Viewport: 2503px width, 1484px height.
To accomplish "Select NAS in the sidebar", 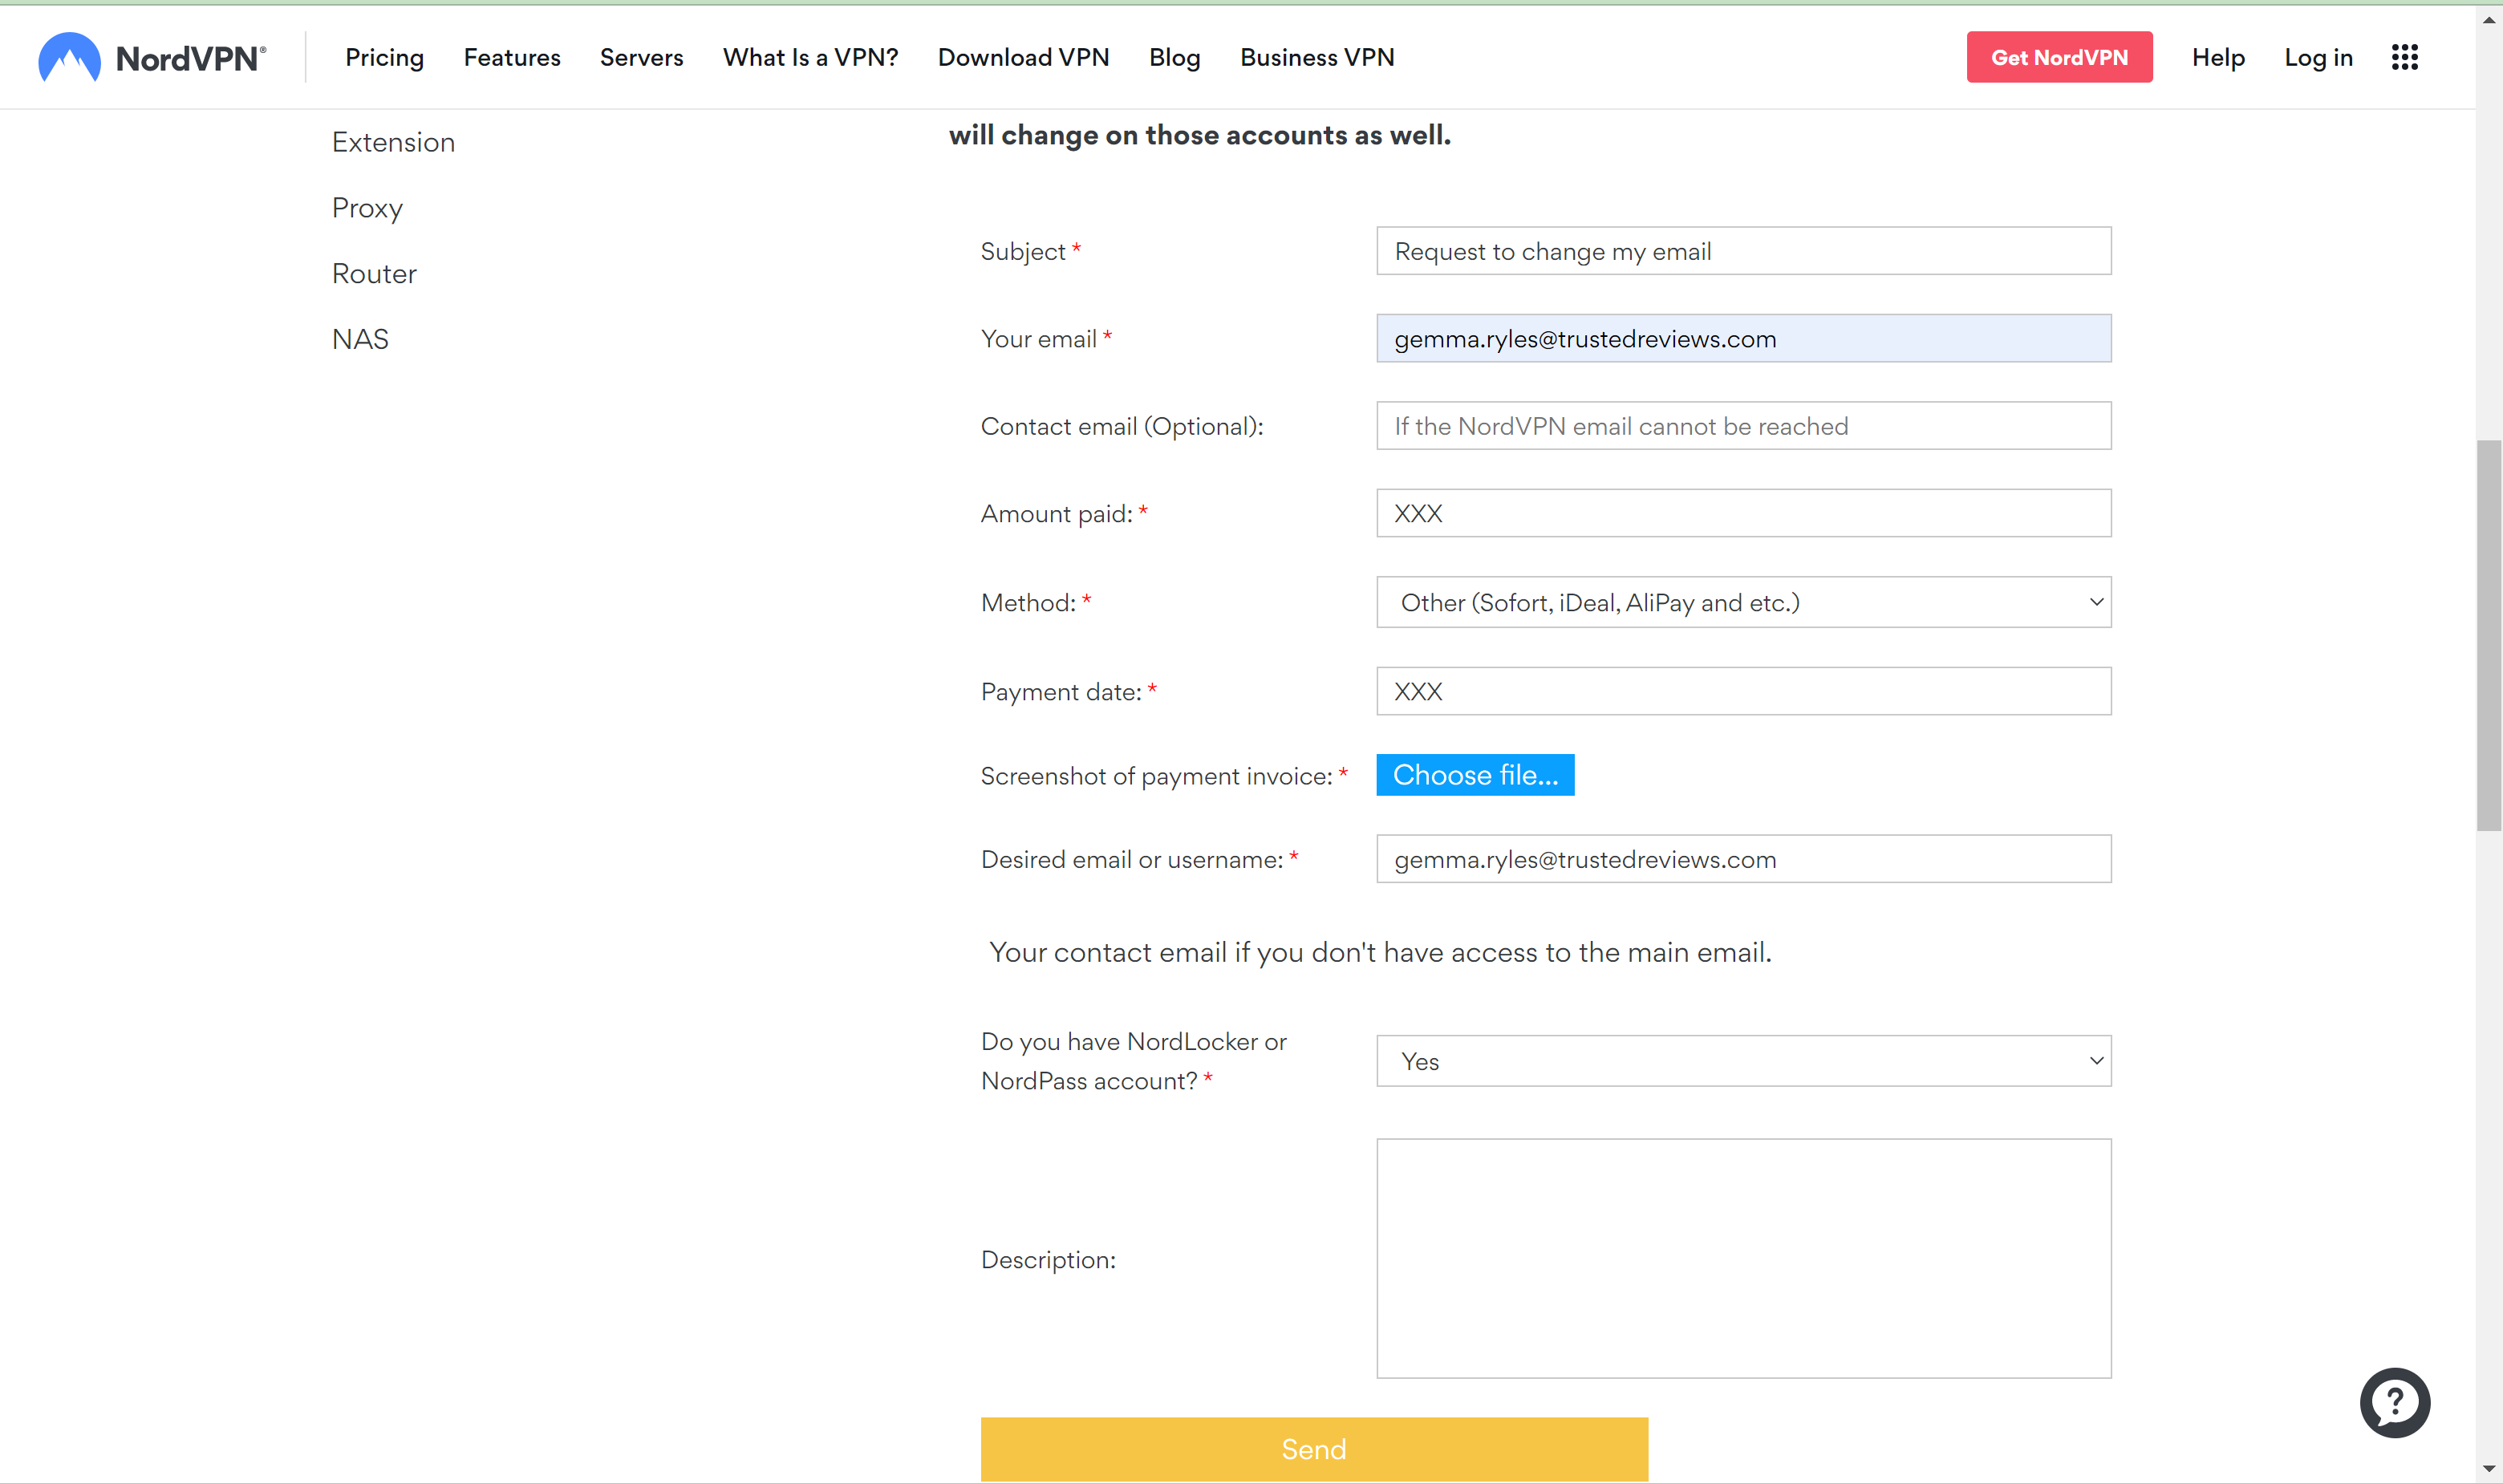I will click(361, 339).
